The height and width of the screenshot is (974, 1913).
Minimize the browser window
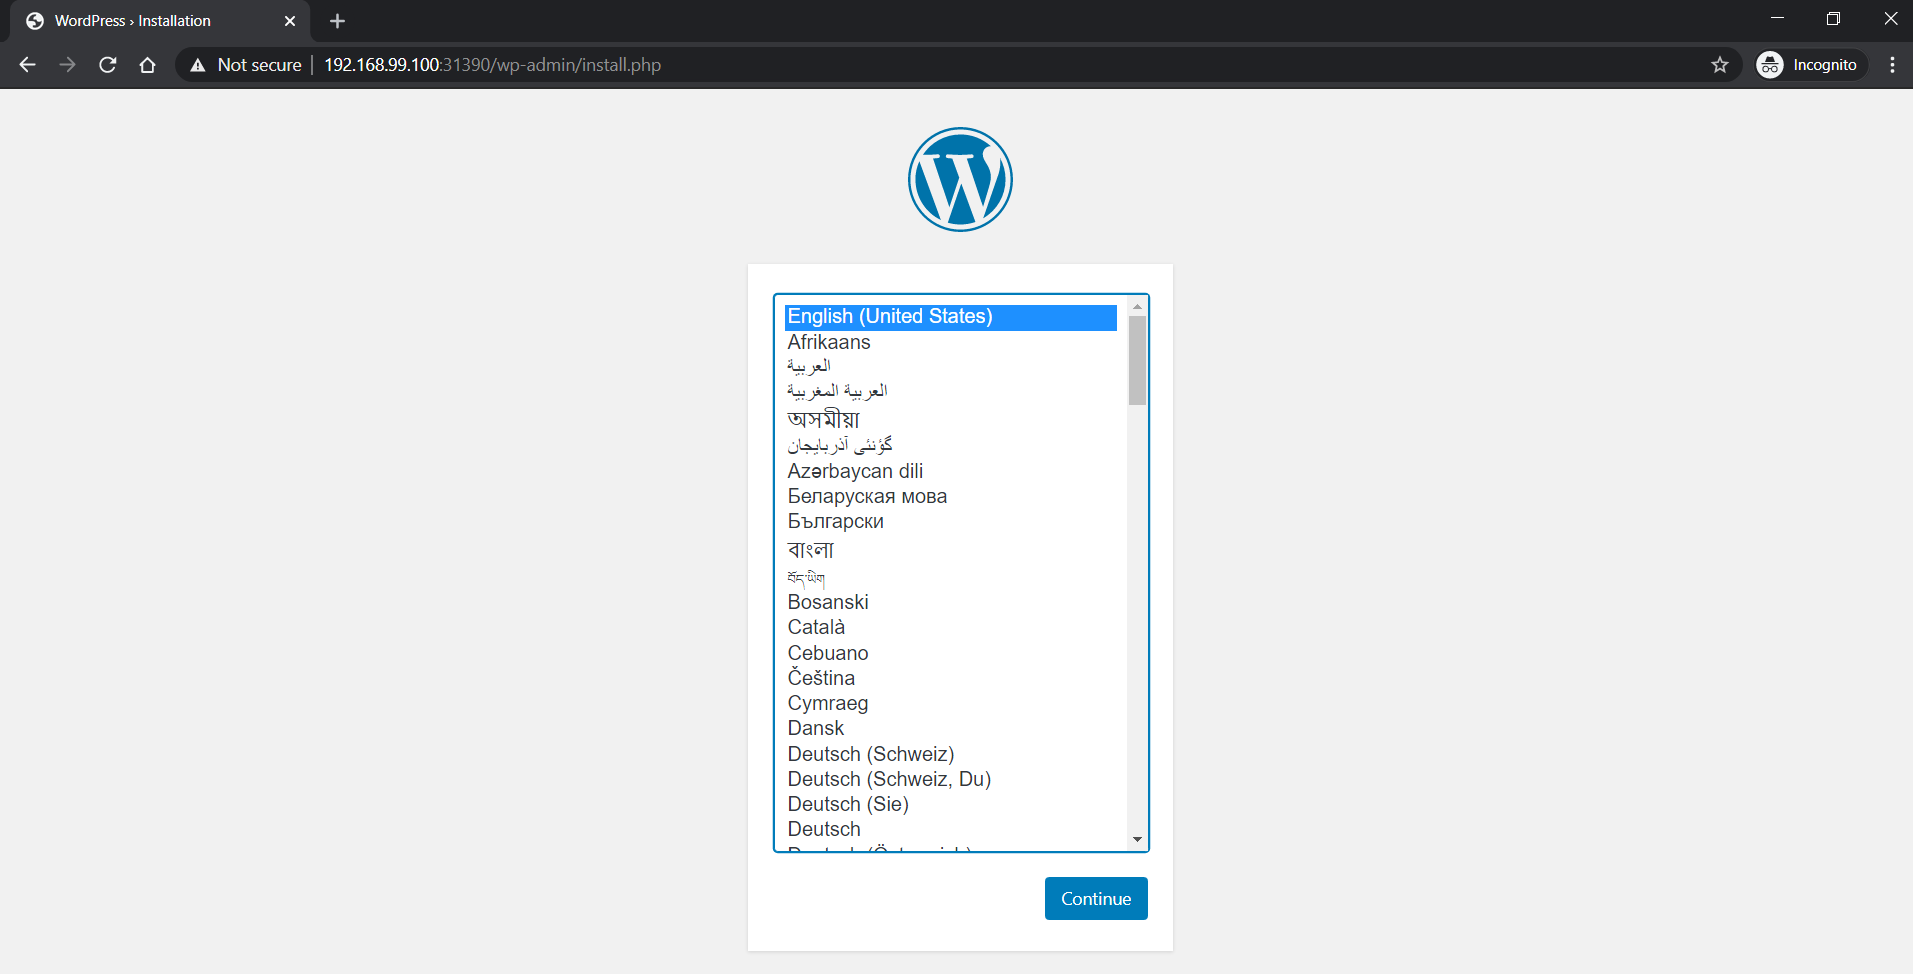(x=1777, y=19)
